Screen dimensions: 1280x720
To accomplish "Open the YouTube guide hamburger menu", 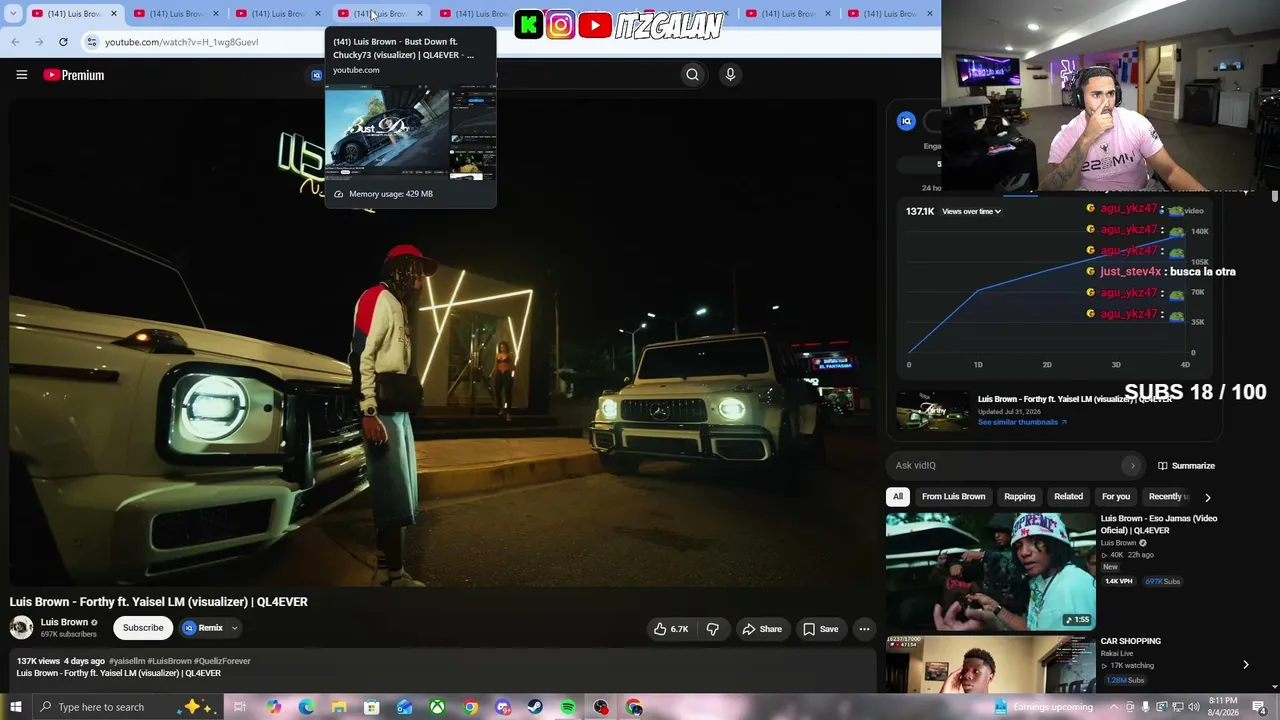I will 21,75.
